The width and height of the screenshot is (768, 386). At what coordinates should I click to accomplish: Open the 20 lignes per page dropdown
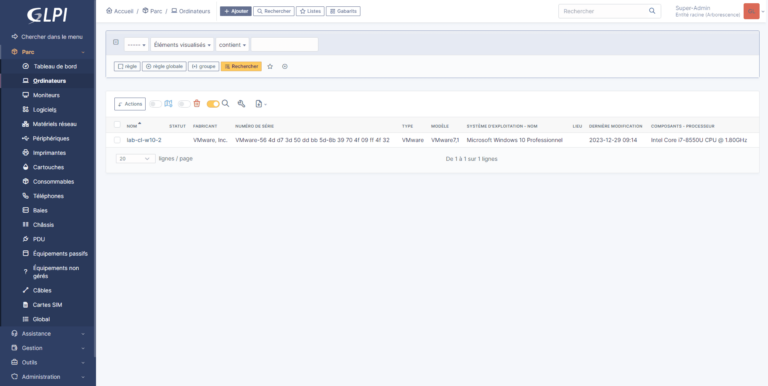coord(136,159)
